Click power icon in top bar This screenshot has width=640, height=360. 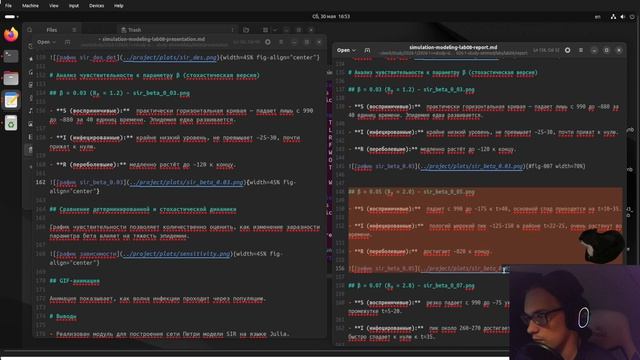pos(632,17)
